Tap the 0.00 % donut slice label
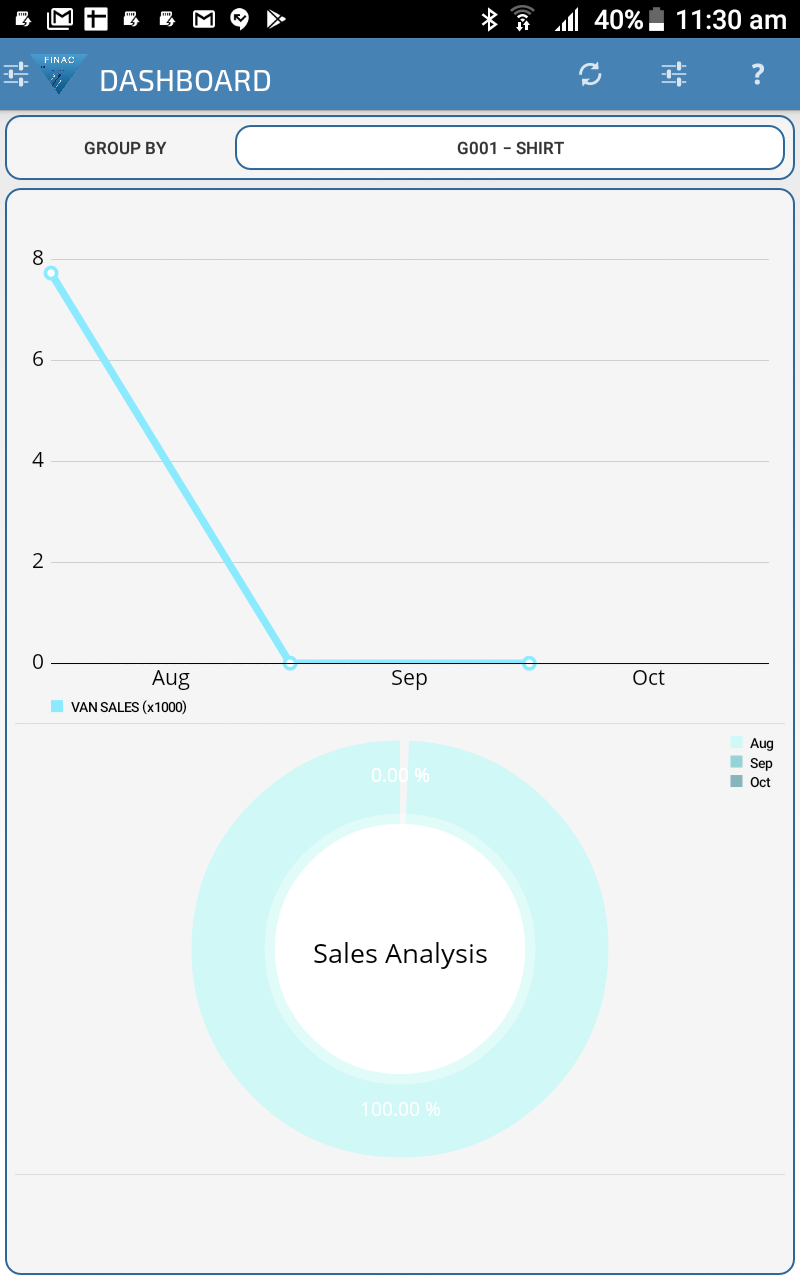800x1280 pixels. pyautogui.click(x=400, y=775)
